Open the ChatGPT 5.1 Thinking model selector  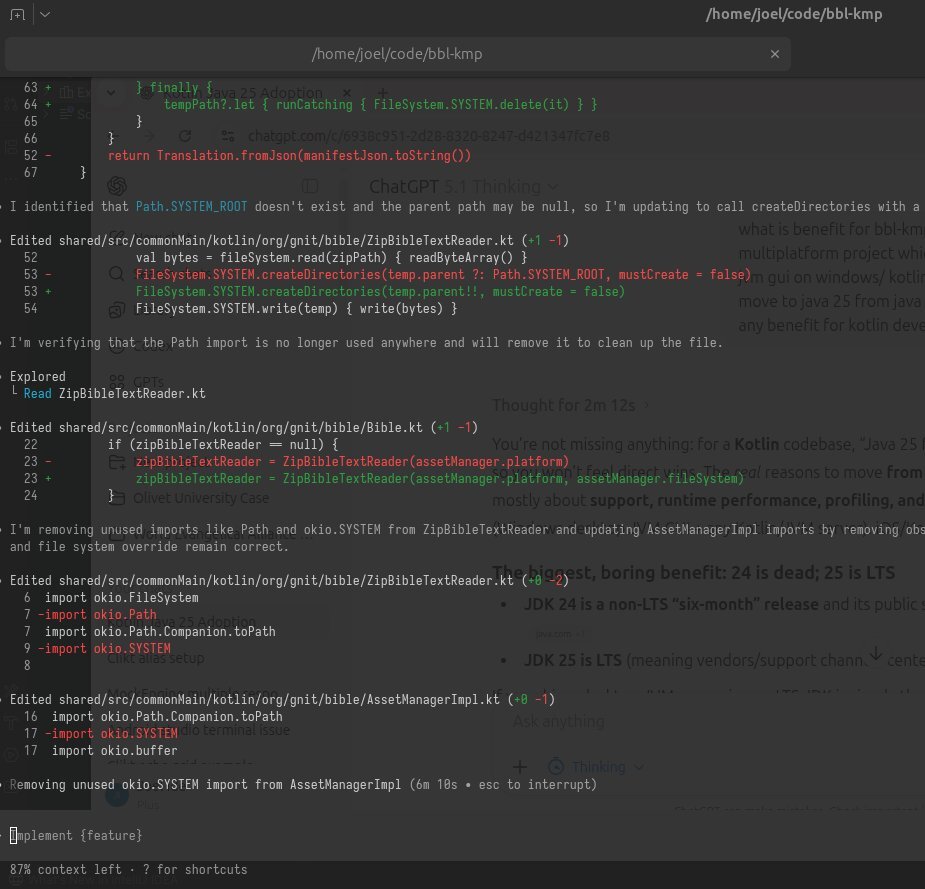pyautogui.click(x=460, y=186)
